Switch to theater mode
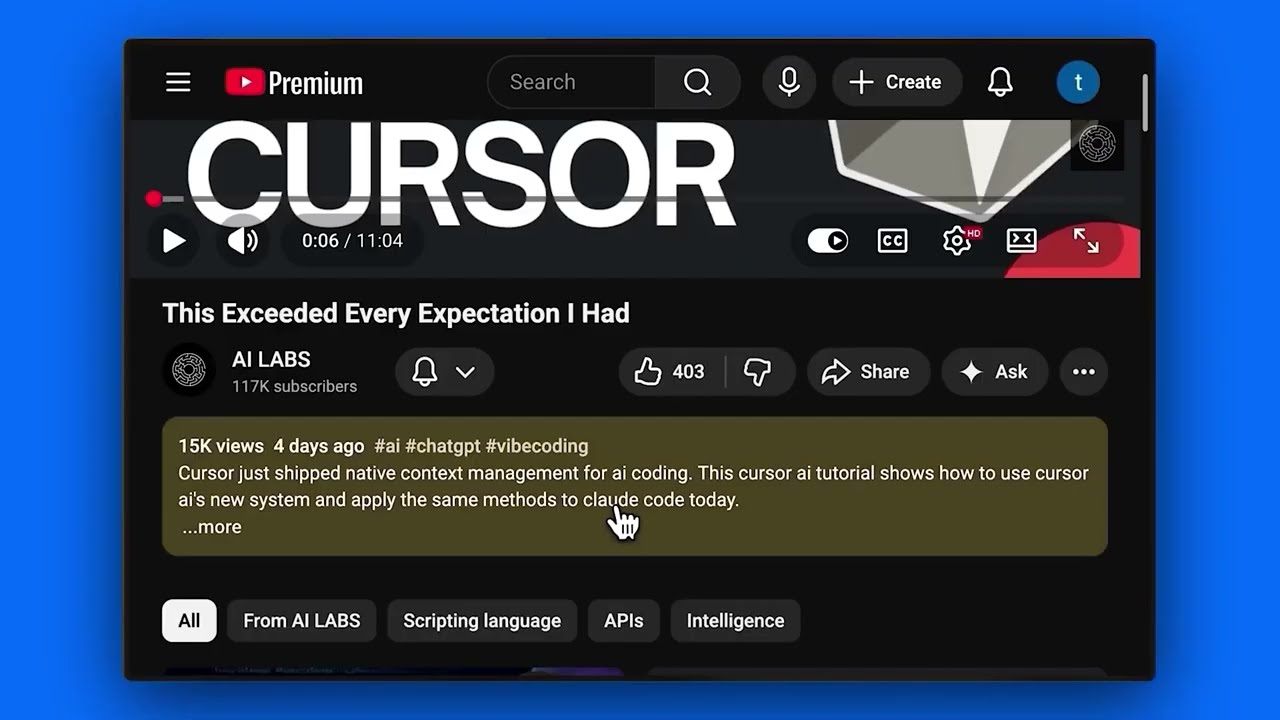Screen dimensions: 1280x720 pyautogui.click(x=1021, y=241)
